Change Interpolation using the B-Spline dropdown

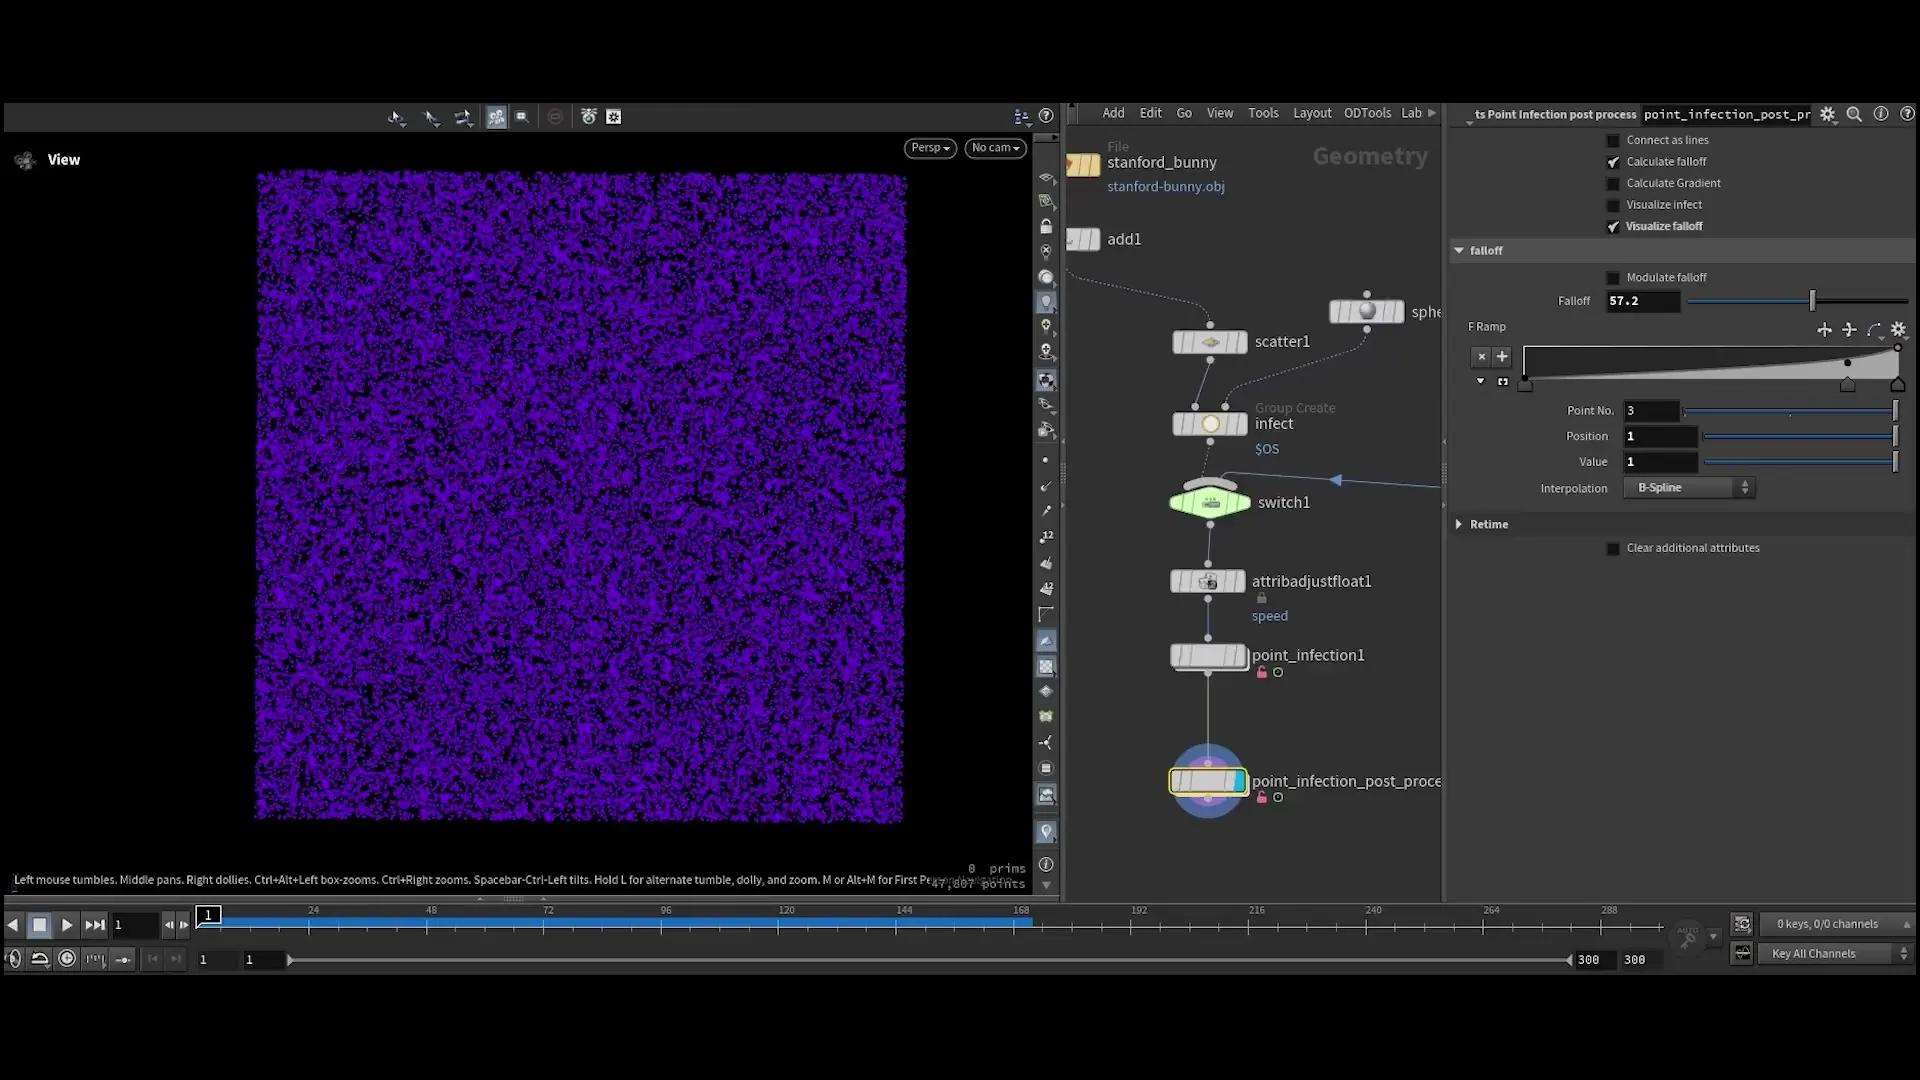[1689, 488]
